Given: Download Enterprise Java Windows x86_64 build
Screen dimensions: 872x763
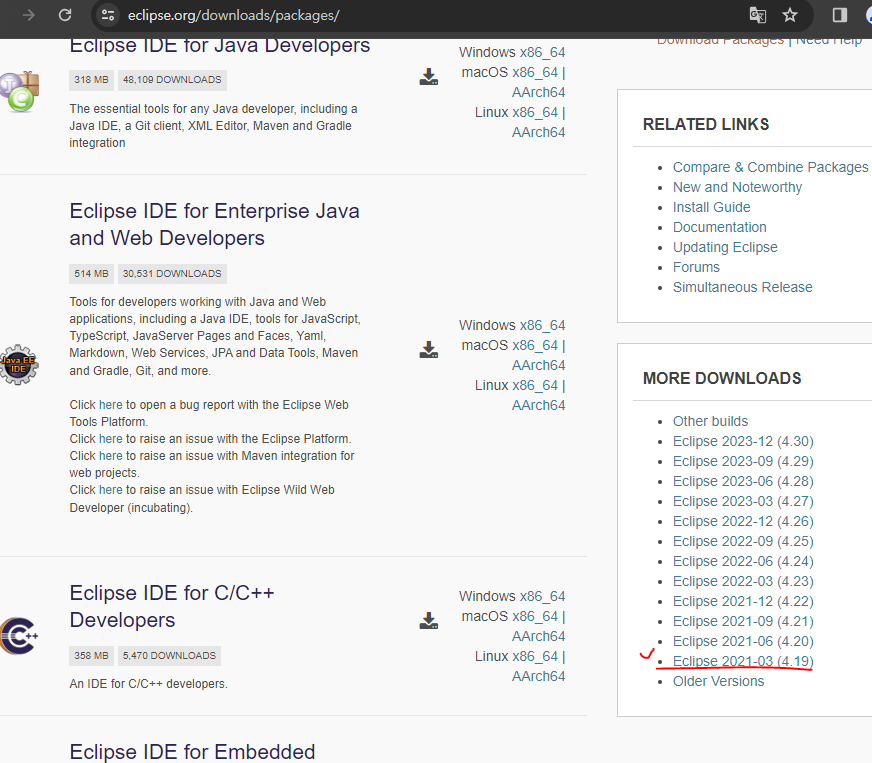Looking at the screenshot, I should click(x=542, y=325).
